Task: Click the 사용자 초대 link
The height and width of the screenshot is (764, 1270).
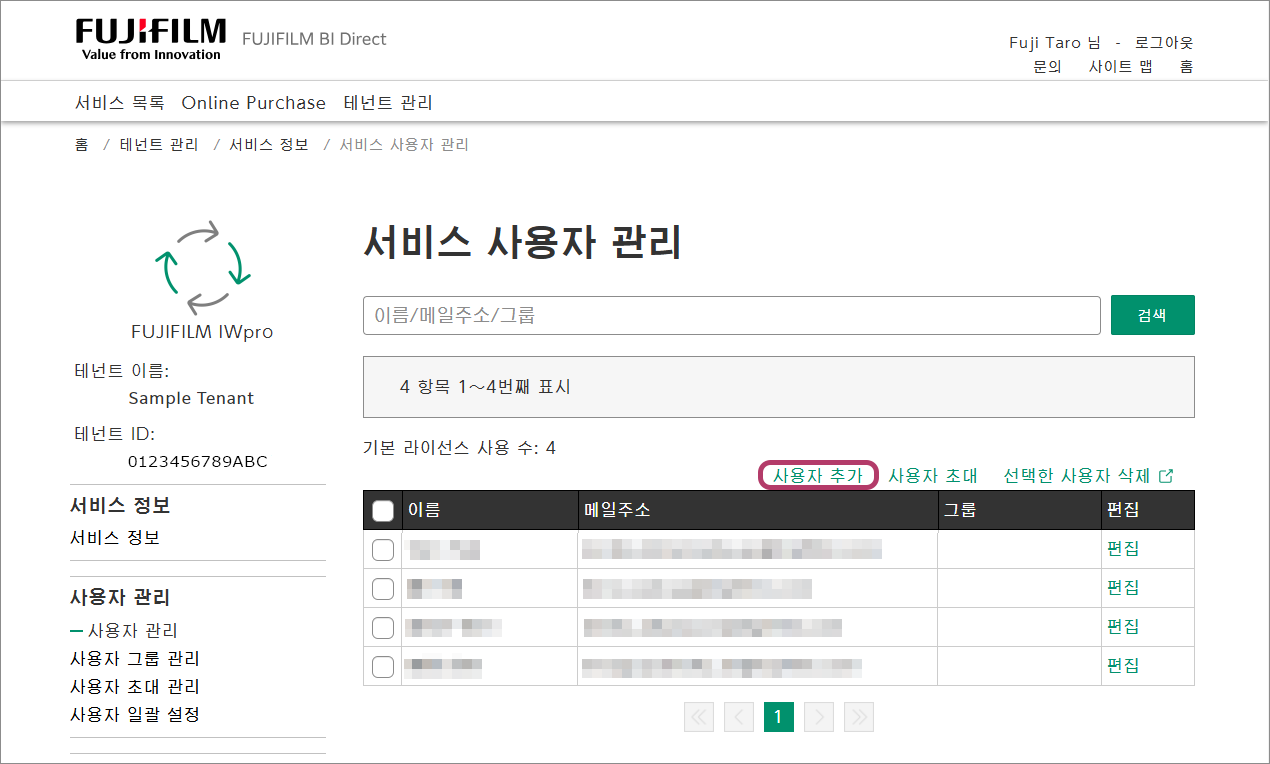Action: click(932, 476)
